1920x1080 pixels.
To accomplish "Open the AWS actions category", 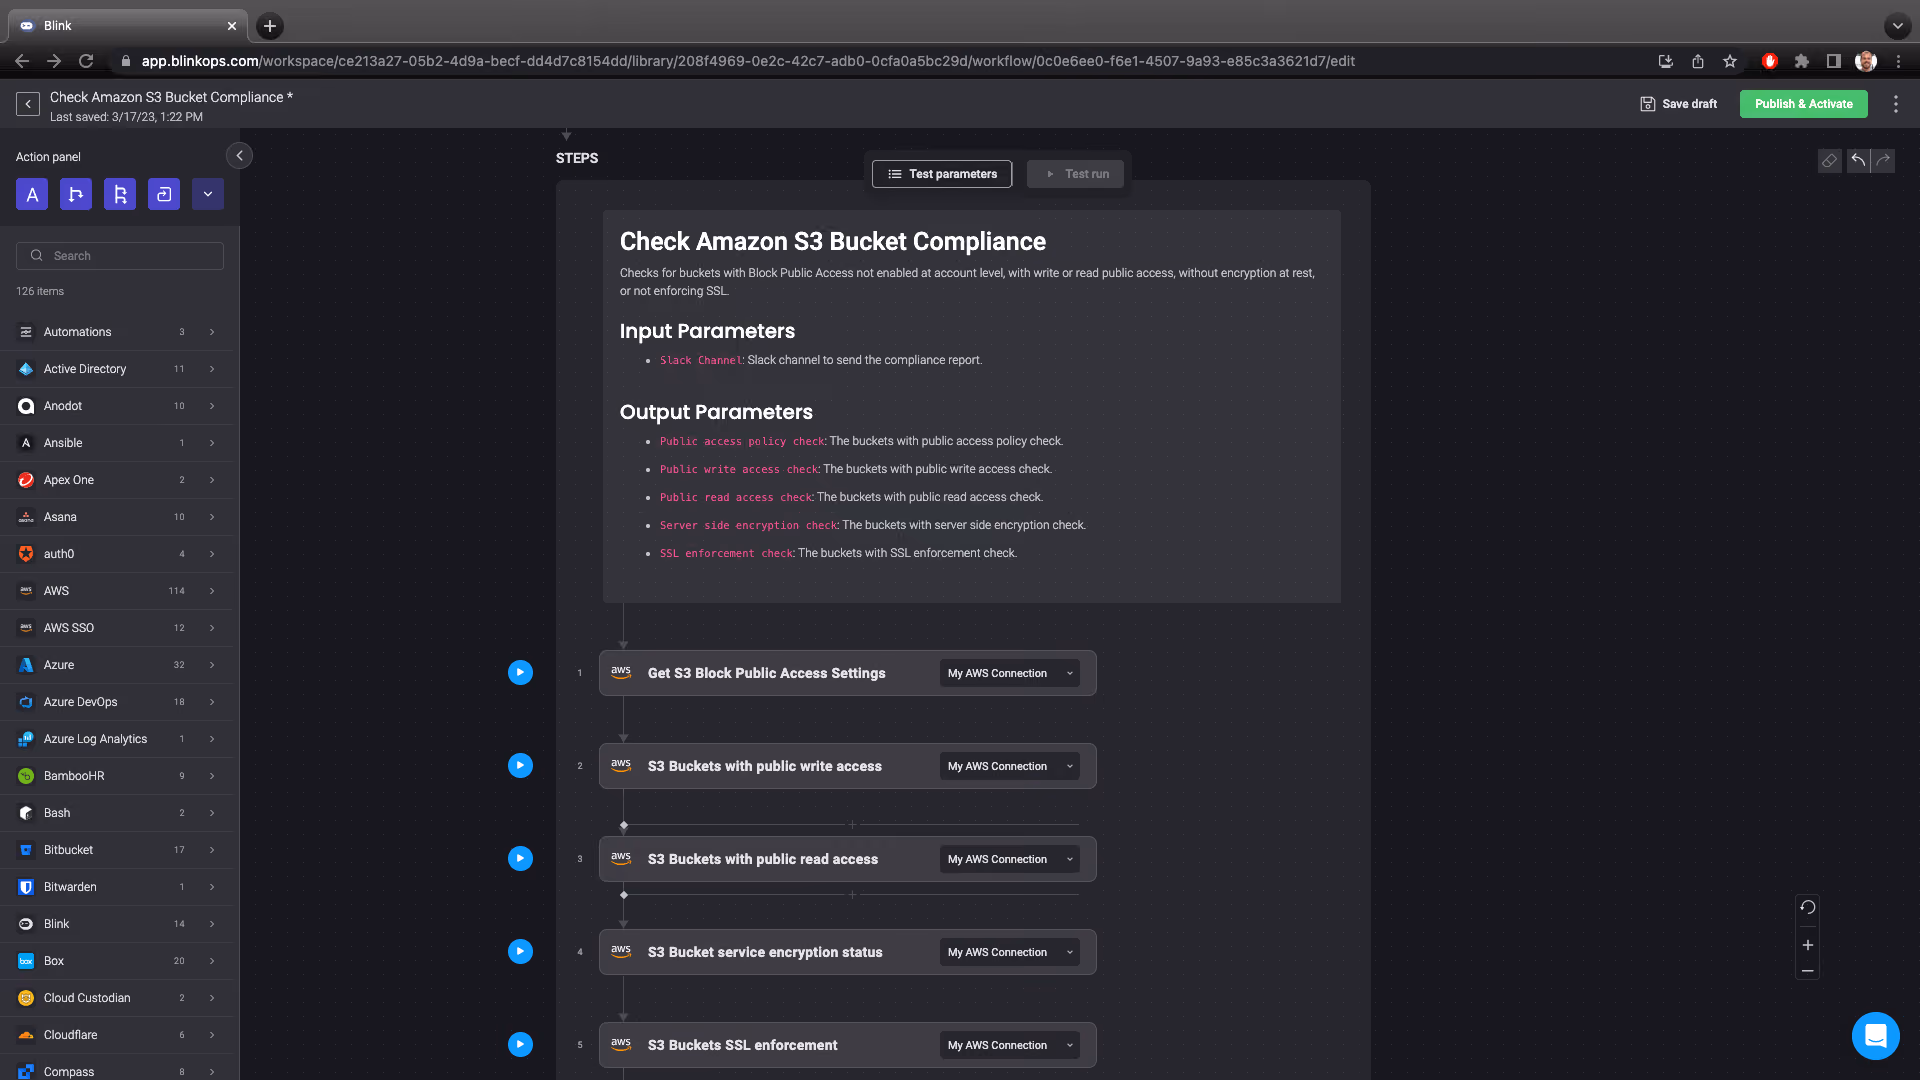I will [116, 591].
